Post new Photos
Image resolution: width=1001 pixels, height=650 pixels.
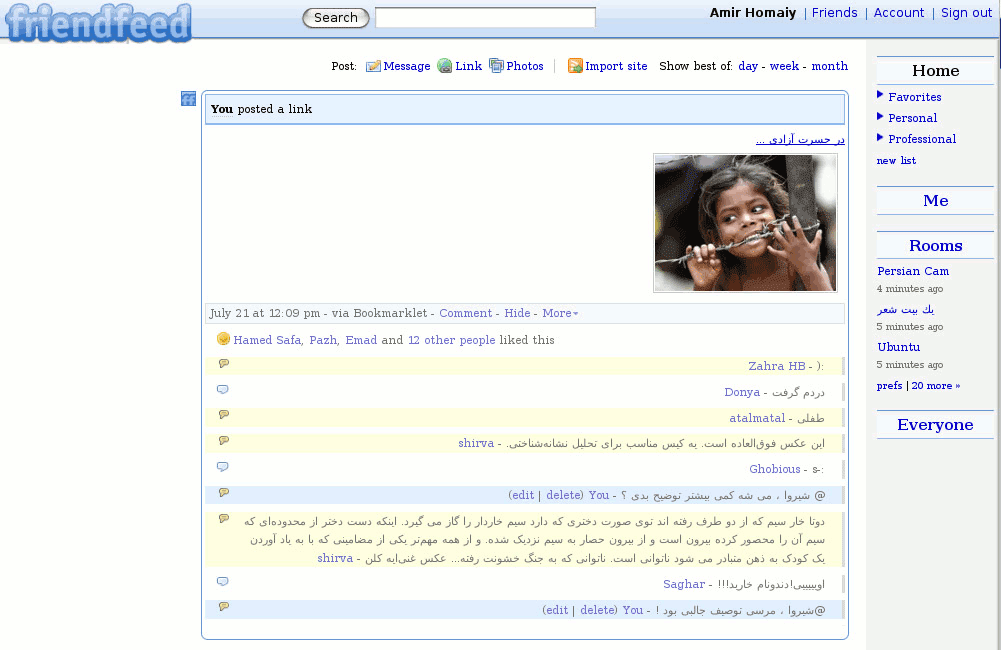525,66
